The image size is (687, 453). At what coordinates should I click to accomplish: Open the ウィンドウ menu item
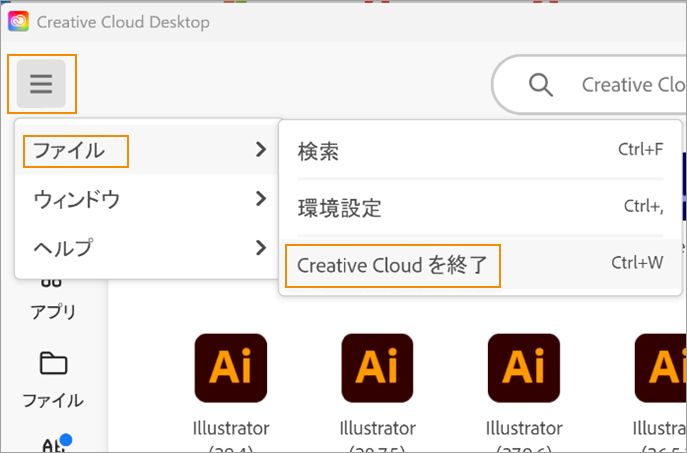pyautogui.click(x=147, y=199)
